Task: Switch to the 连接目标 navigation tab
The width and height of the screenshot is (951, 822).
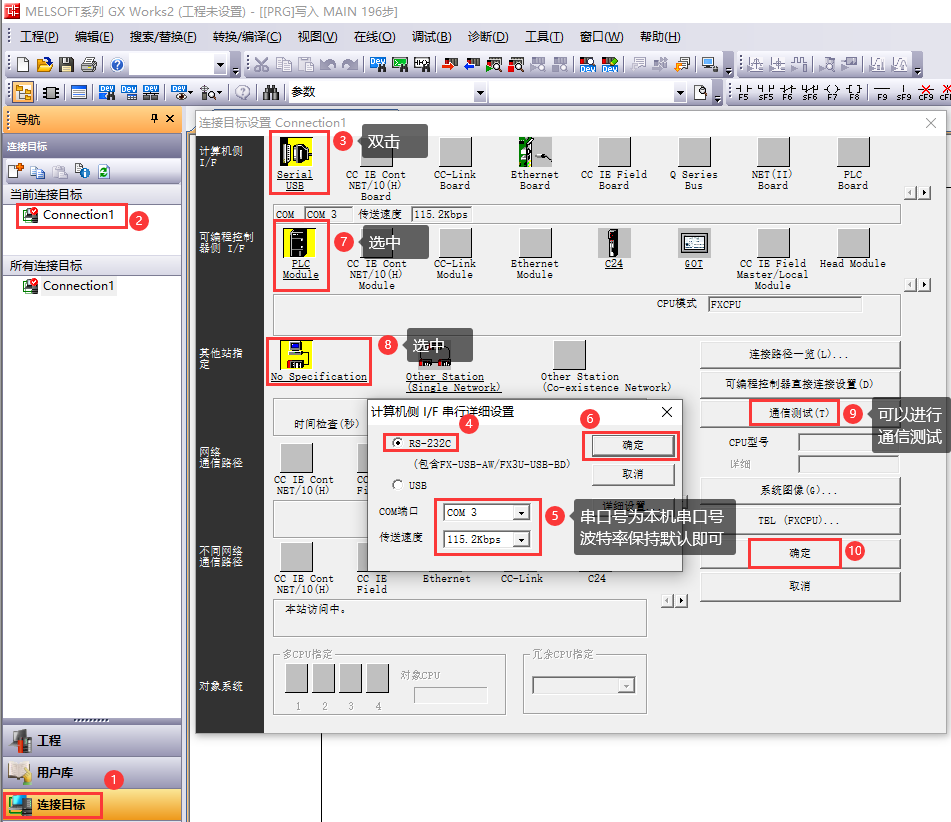Action: pyautogui.click(x=92, y=804)
